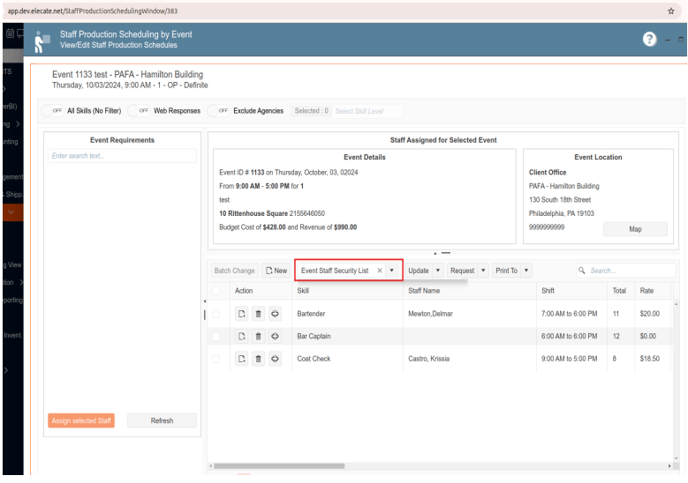Open the Event Staff Security List dropdown arrow
This screenshot has height=483, width=688.
pos(392,271)
